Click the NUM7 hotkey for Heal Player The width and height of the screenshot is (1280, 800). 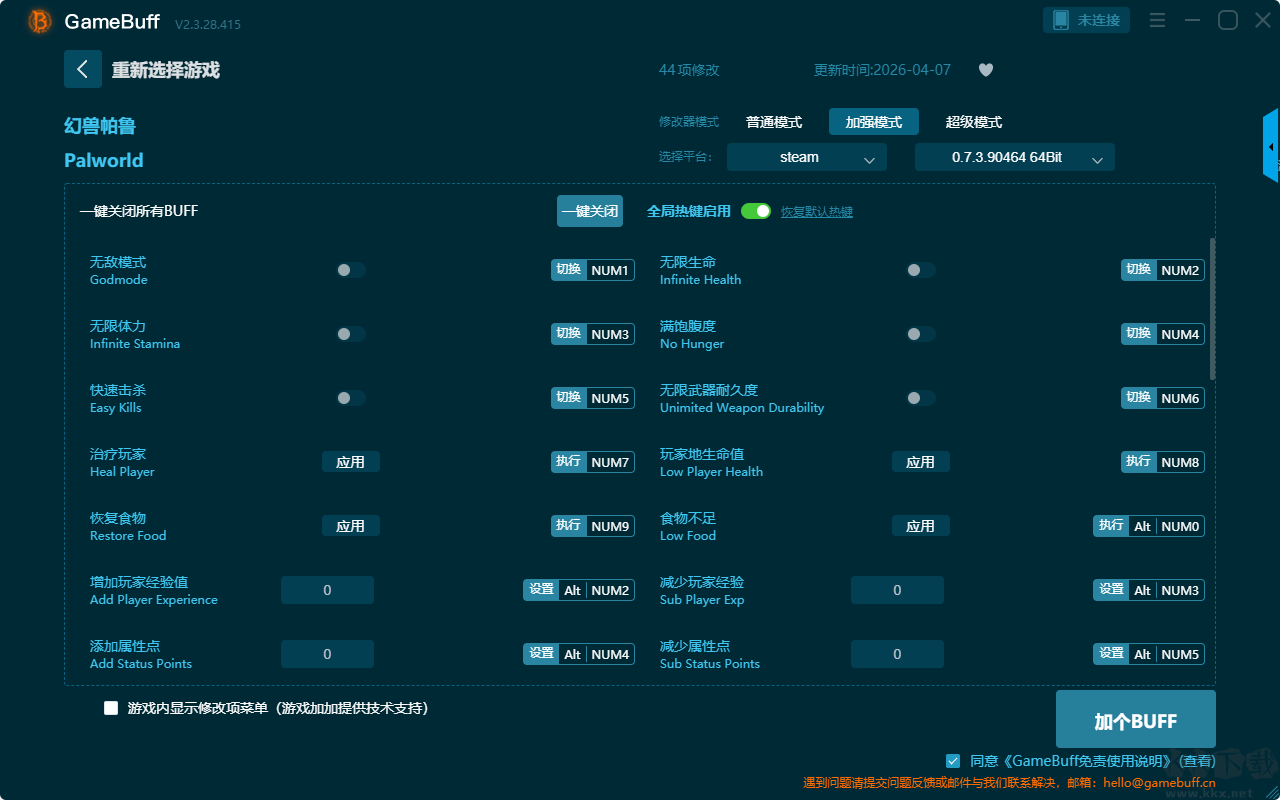coord(593,462)
